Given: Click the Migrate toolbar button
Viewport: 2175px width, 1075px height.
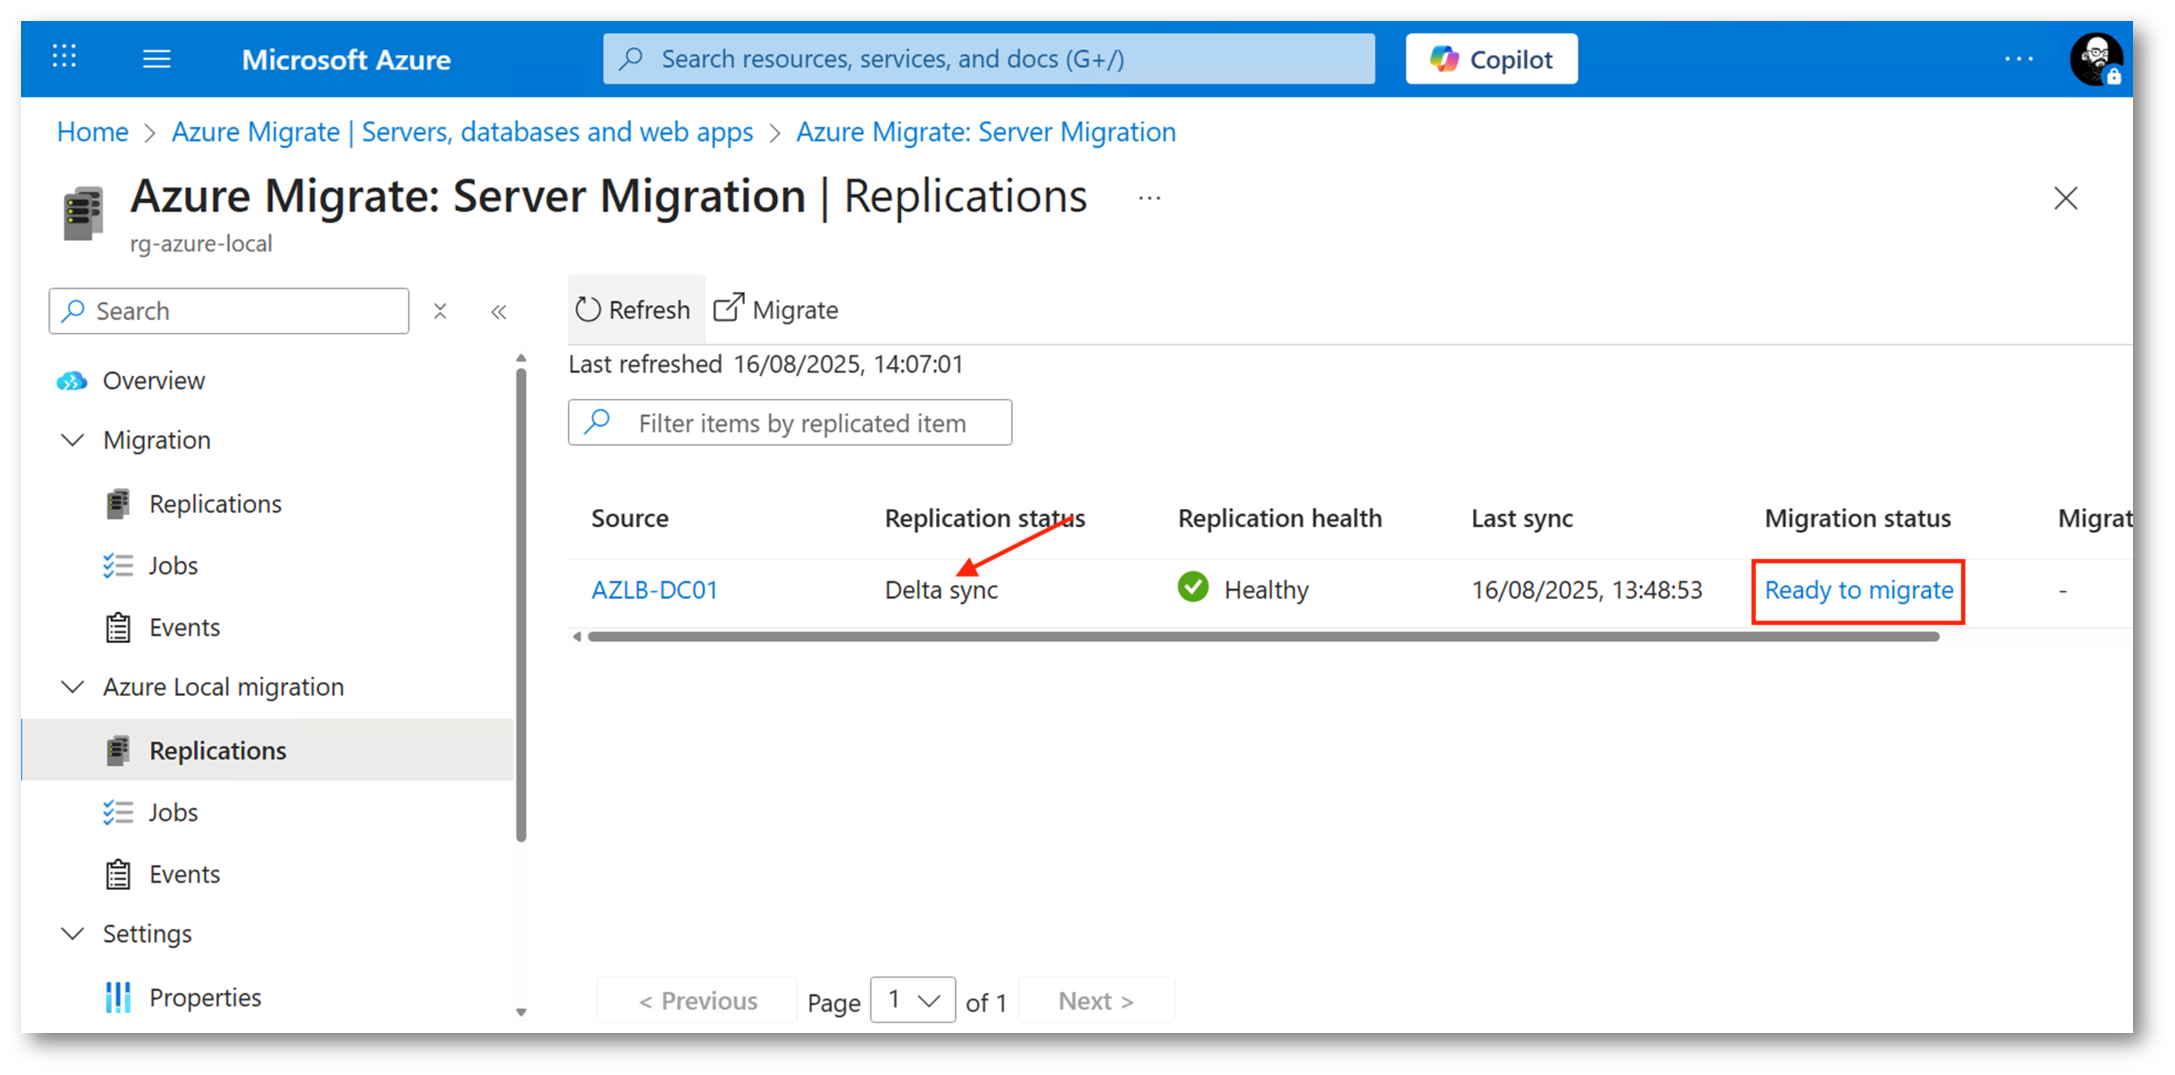Looking at the screenshot, I should tap(776, 310).
